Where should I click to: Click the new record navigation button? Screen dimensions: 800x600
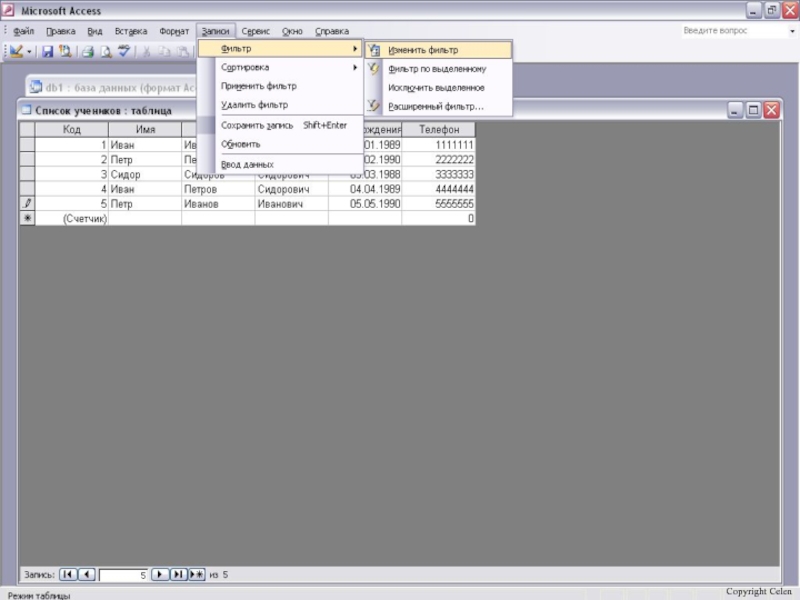point(197,575)
